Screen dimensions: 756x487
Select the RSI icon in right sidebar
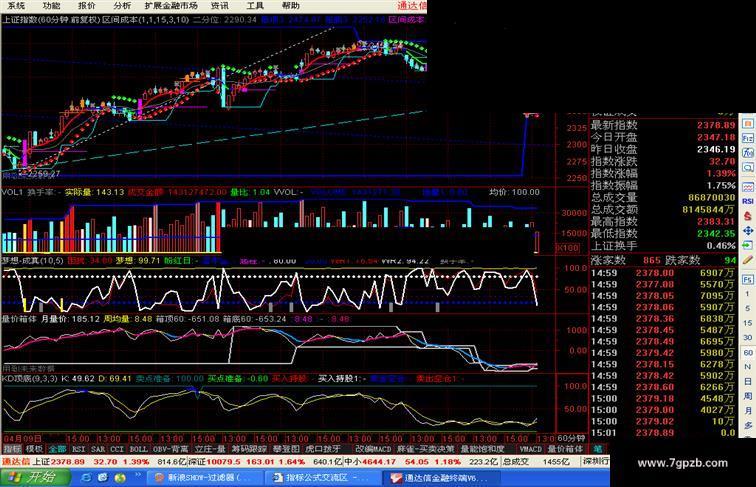pyautogui.click(x=748, y=201)
